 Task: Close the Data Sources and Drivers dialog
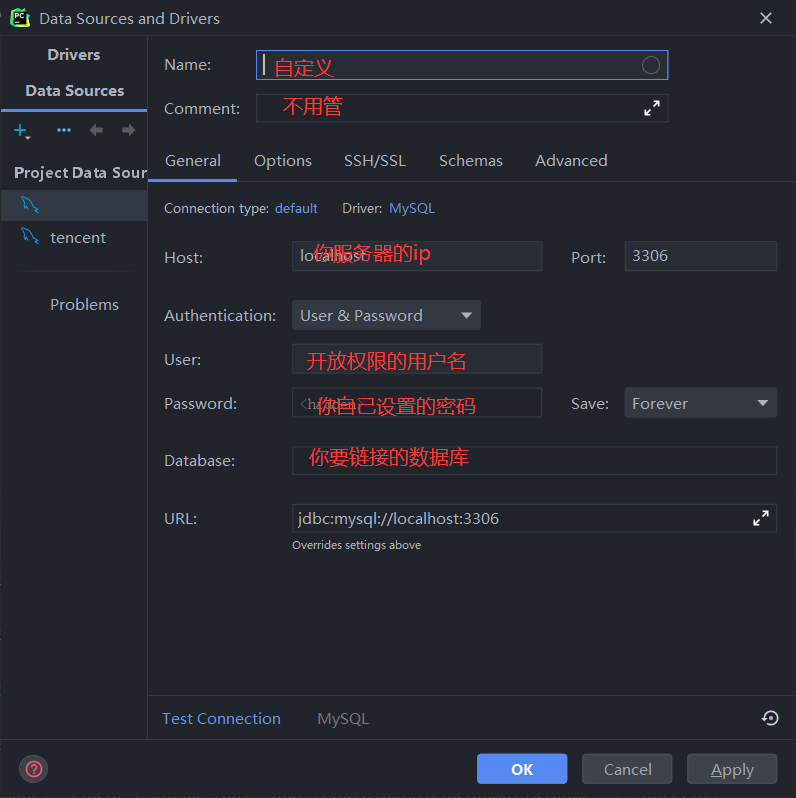click(765, 18)
